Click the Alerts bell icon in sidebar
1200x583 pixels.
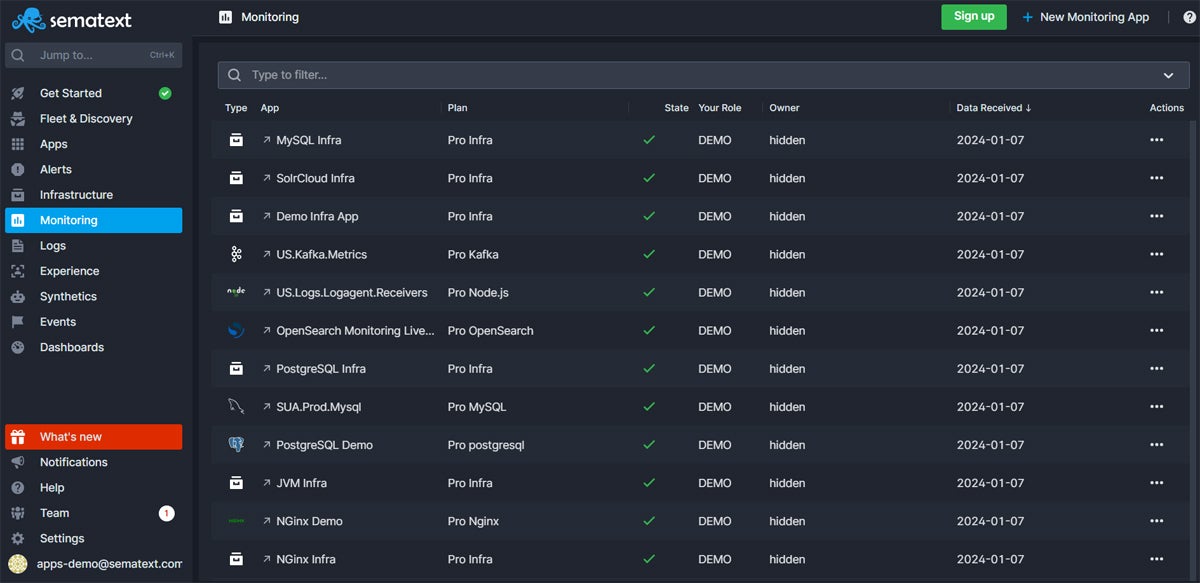[x=18, y=169]
